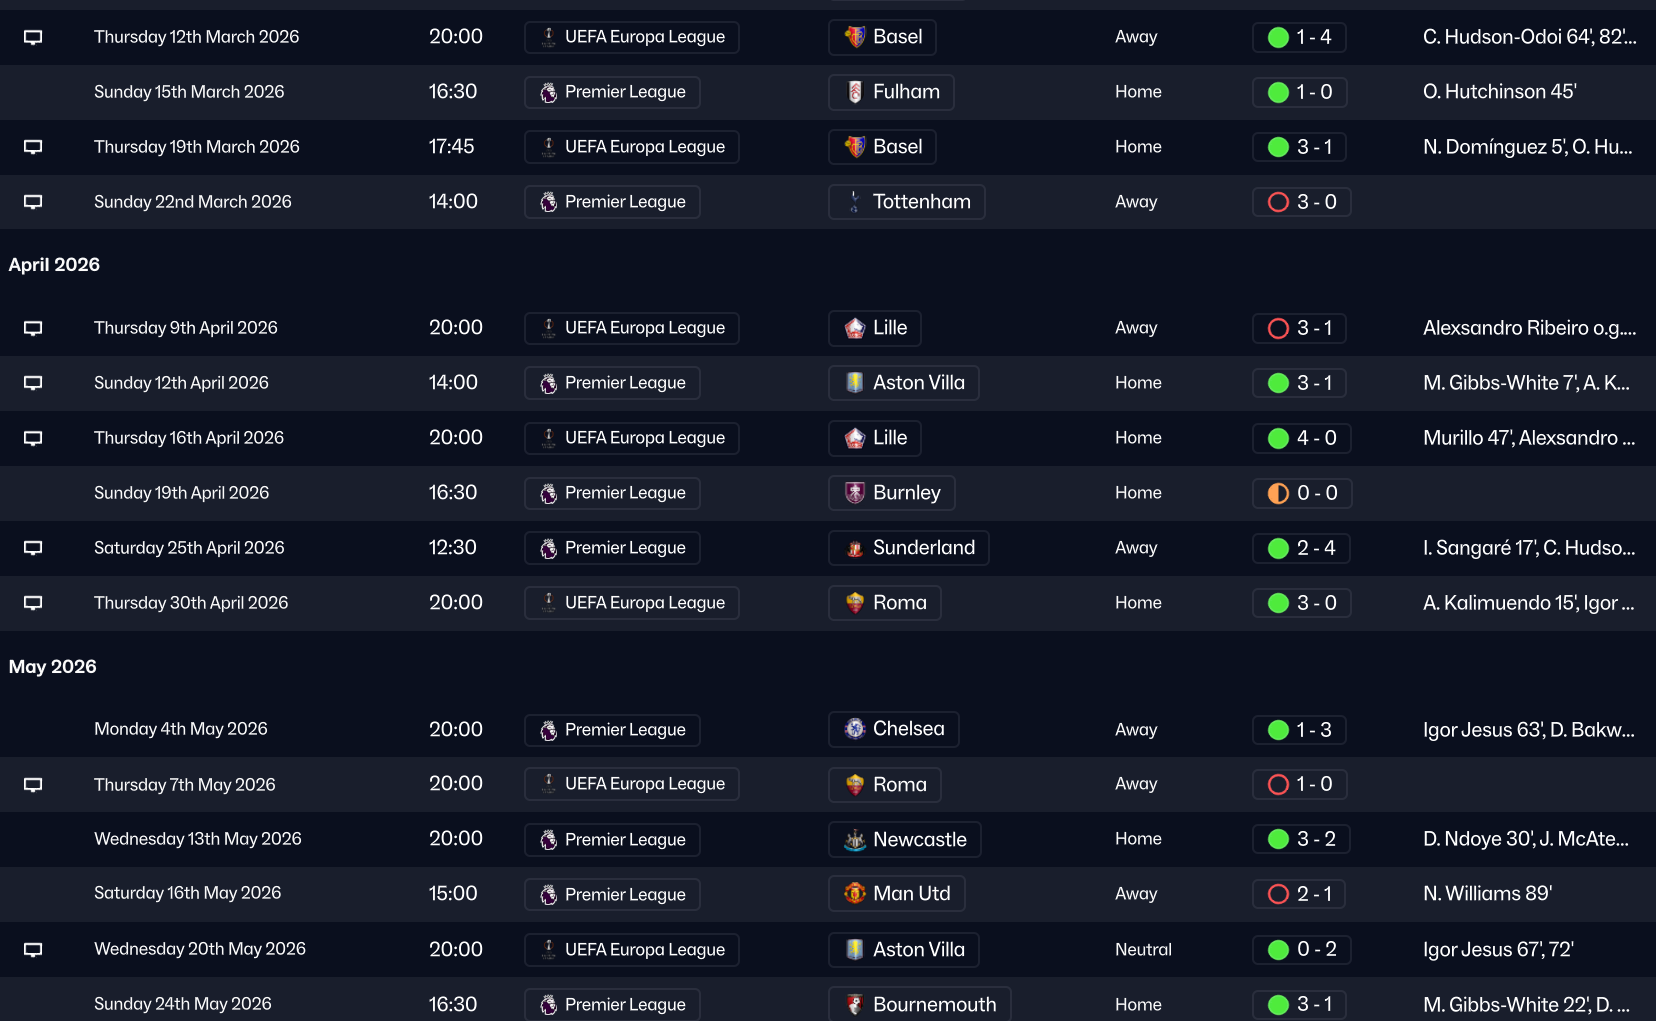
Task: Click the Newcastle club crest
Action: pos(855,839)
